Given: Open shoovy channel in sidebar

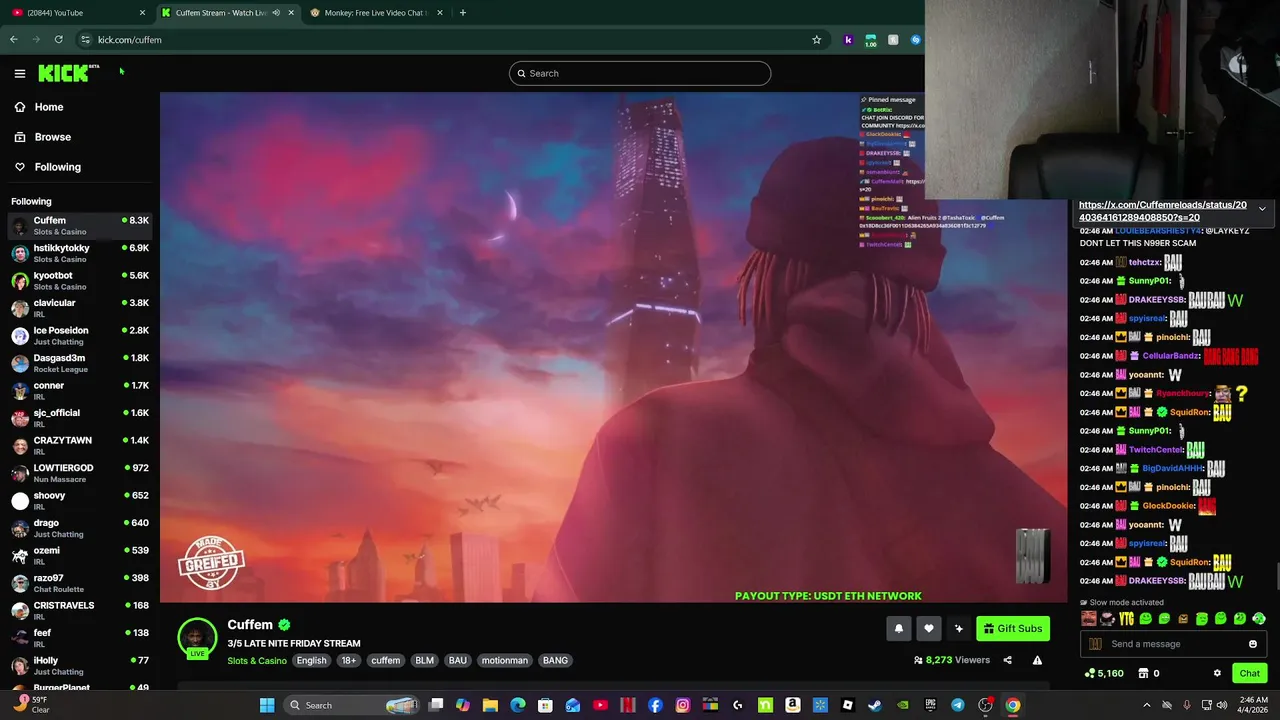Looking at the screenshot, I should click(x=80, y=500).
